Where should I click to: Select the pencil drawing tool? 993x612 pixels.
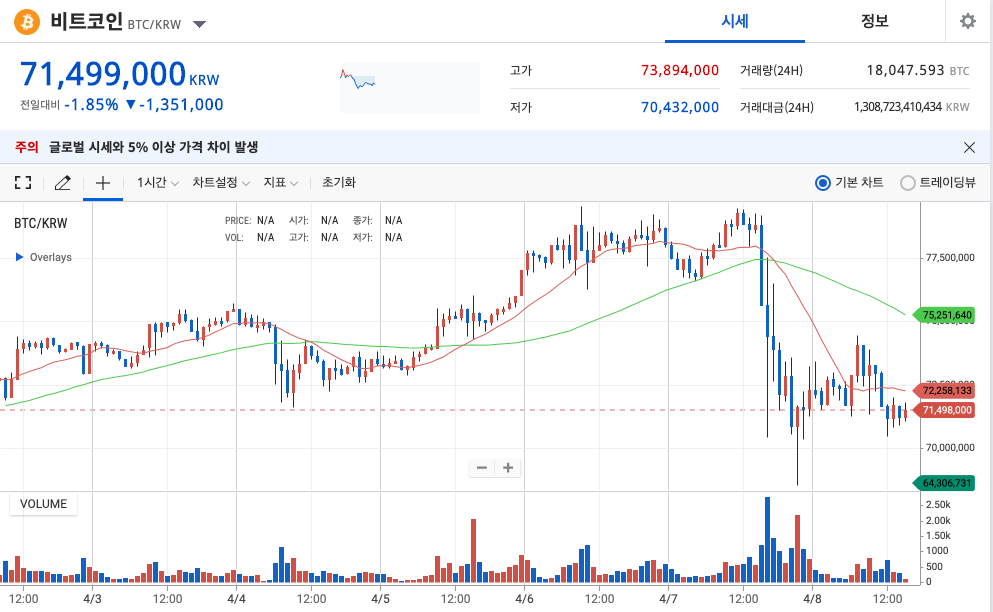62,183
